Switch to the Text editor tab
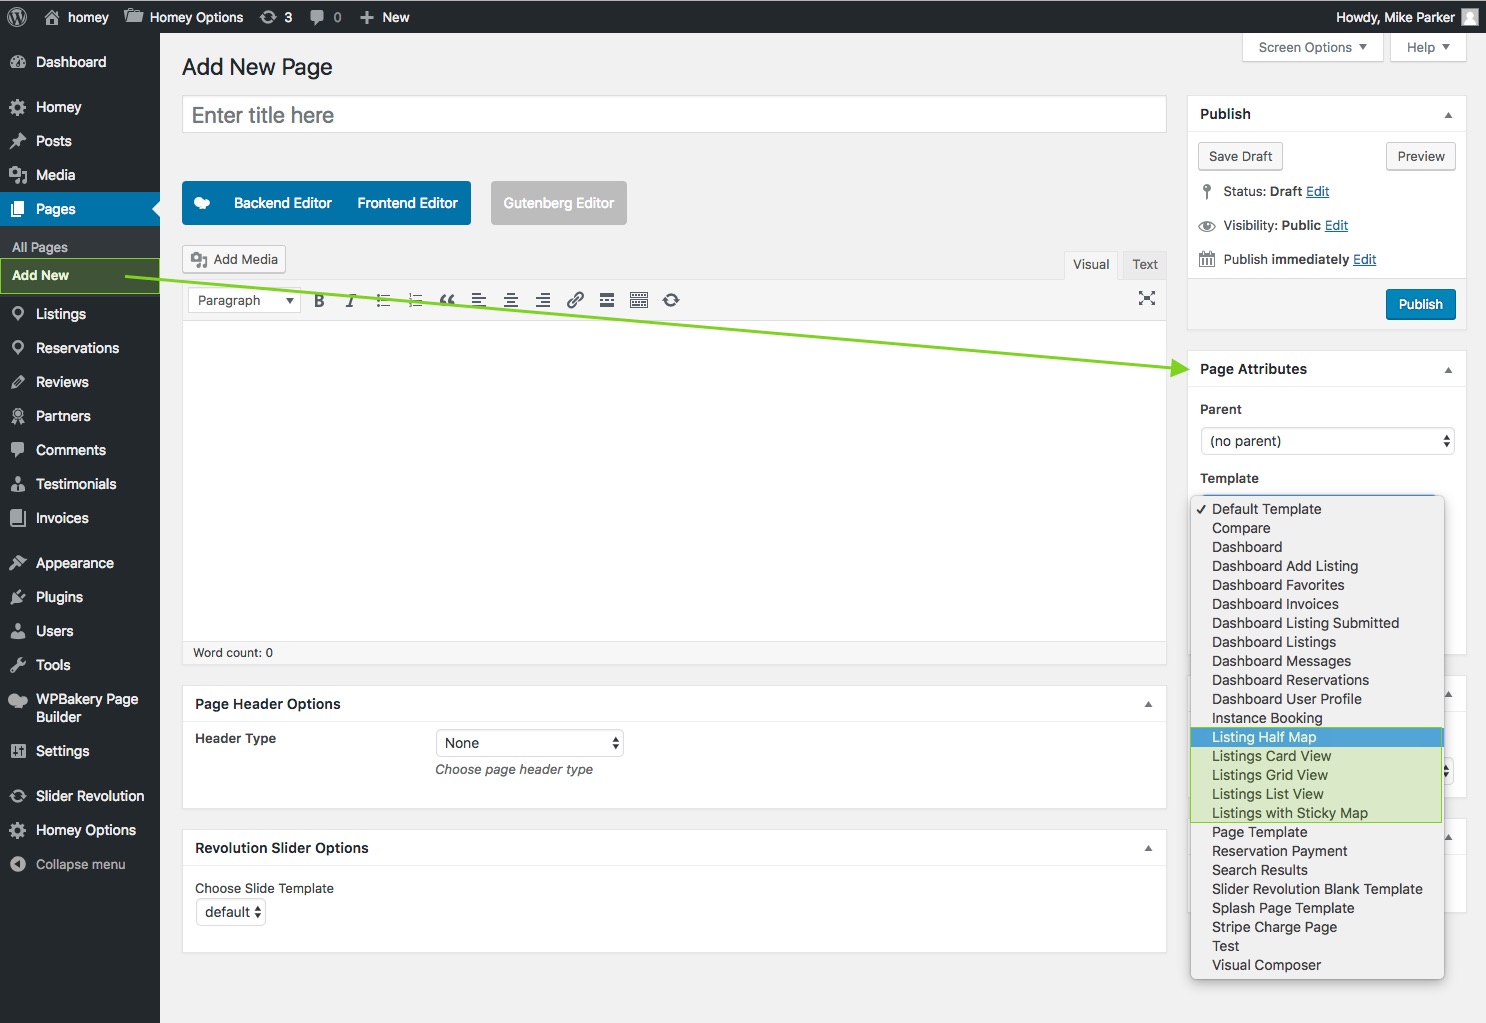The width and height of the screenshot is (1486, 1023). click(x=1145, y=264)
